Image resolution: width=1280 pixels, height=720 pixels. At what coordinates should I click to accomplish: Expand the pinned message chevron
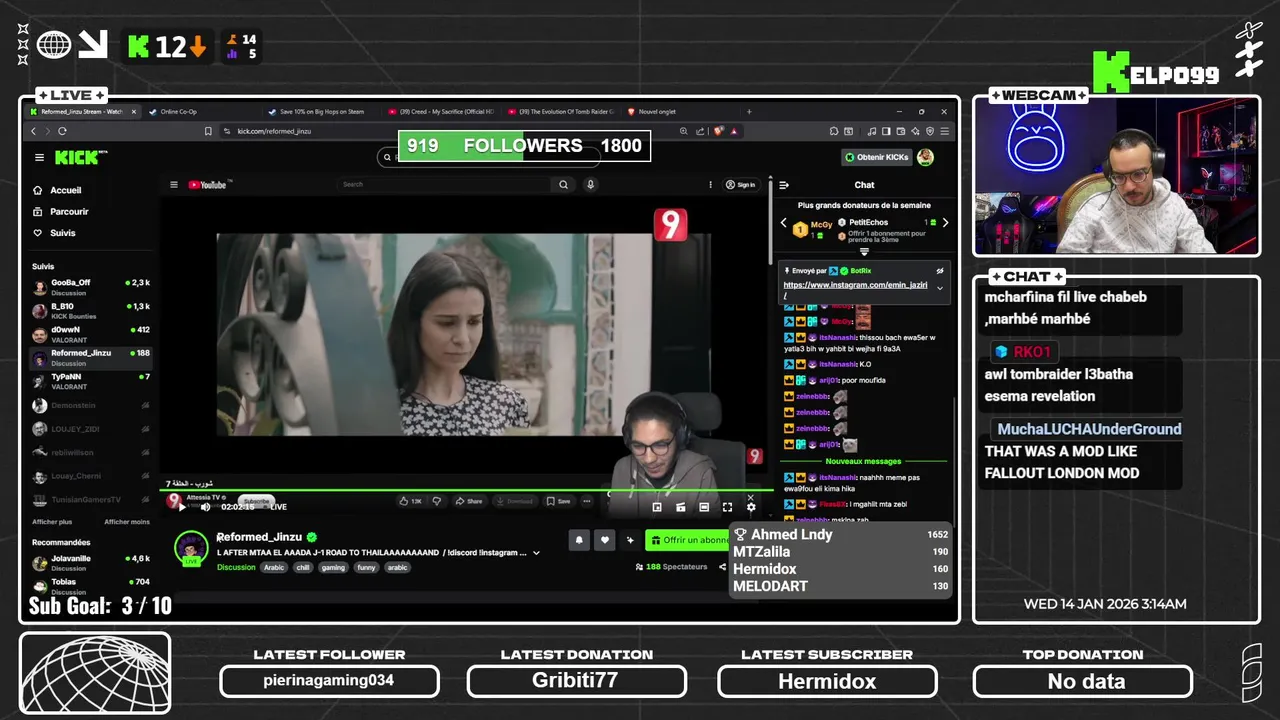[939, 288]
